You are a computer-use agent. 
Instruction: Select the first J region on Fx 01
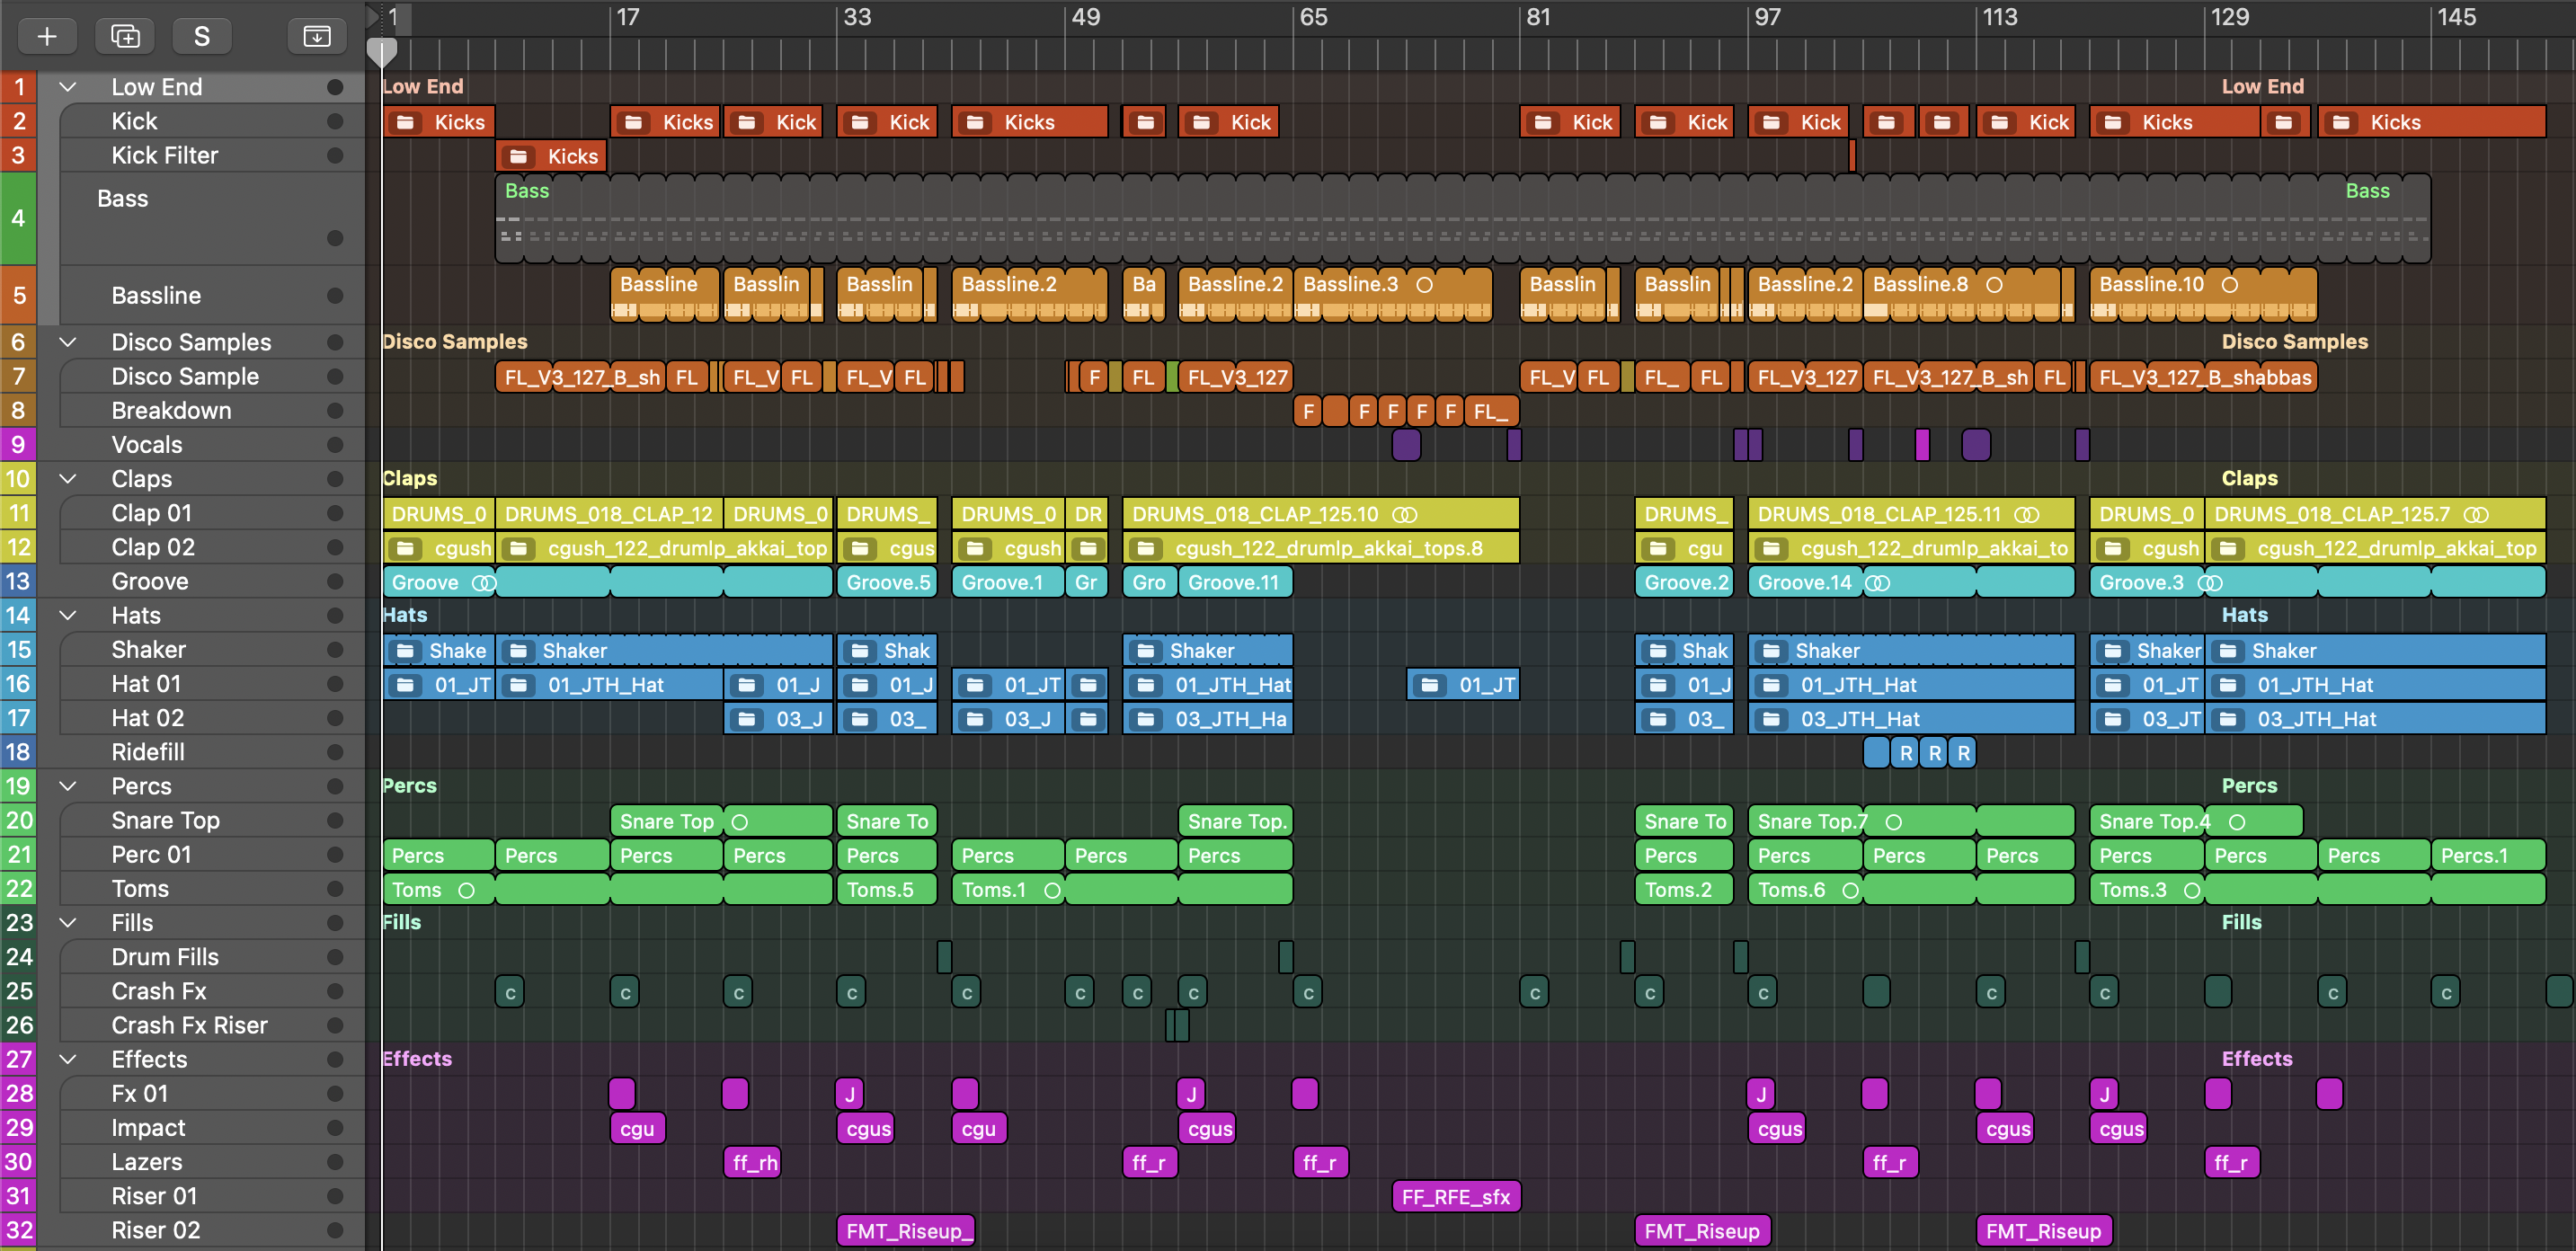coord(849,1094)
